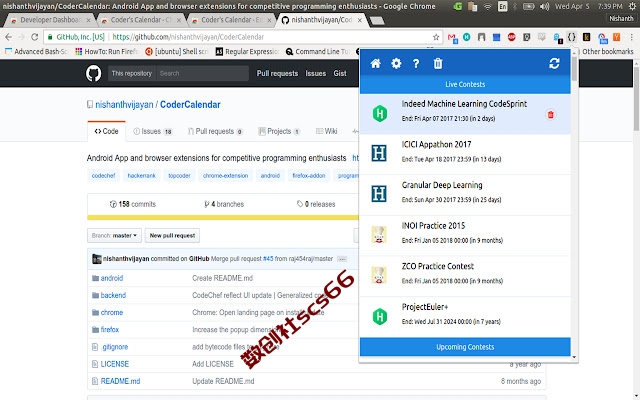Open the repository Issues tab
Image resolution: width=640 pixels, height=400 pixels.
[x=153, y=131]
